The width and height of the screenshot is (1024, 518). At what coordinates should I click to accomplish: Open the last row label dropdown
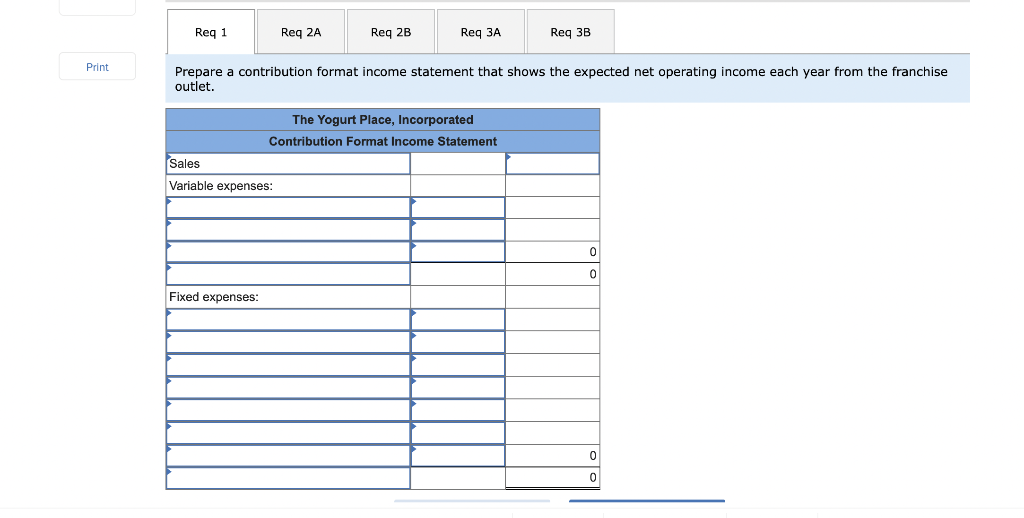pyautogui.click(x=288, y=478)
